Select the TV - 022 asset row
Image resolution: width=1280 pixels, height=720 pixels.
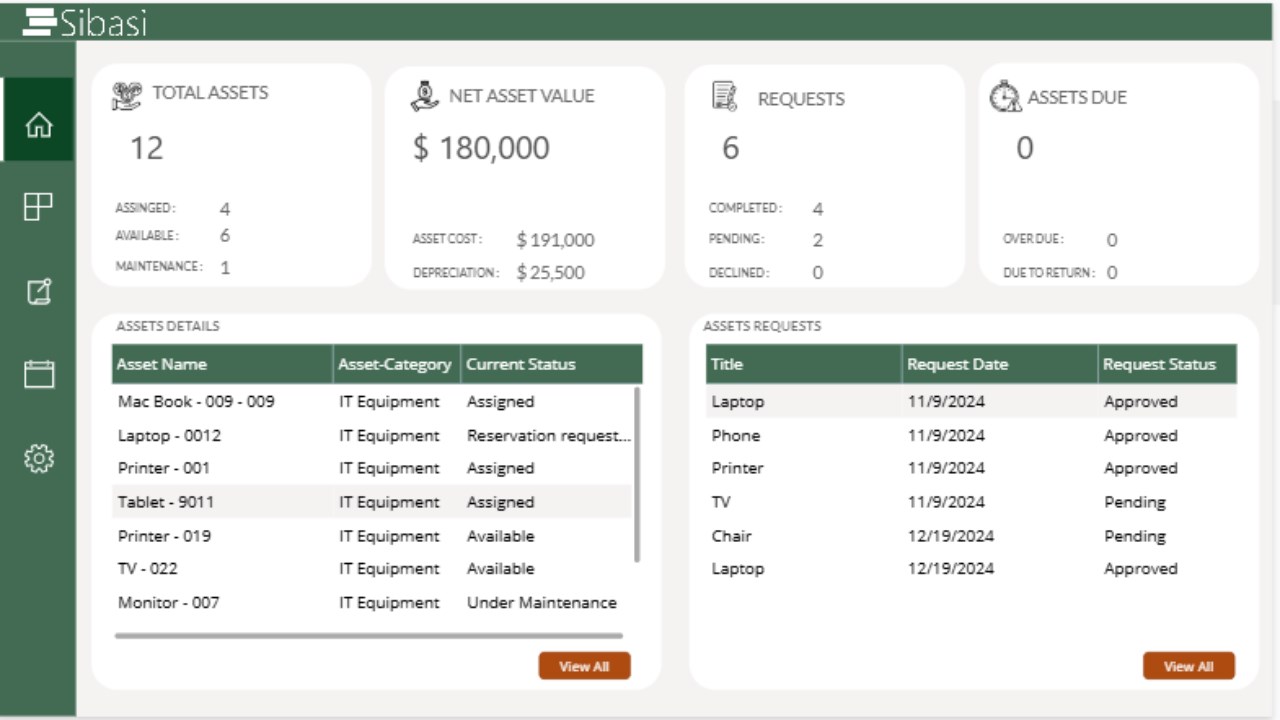(x=372, y=569)
